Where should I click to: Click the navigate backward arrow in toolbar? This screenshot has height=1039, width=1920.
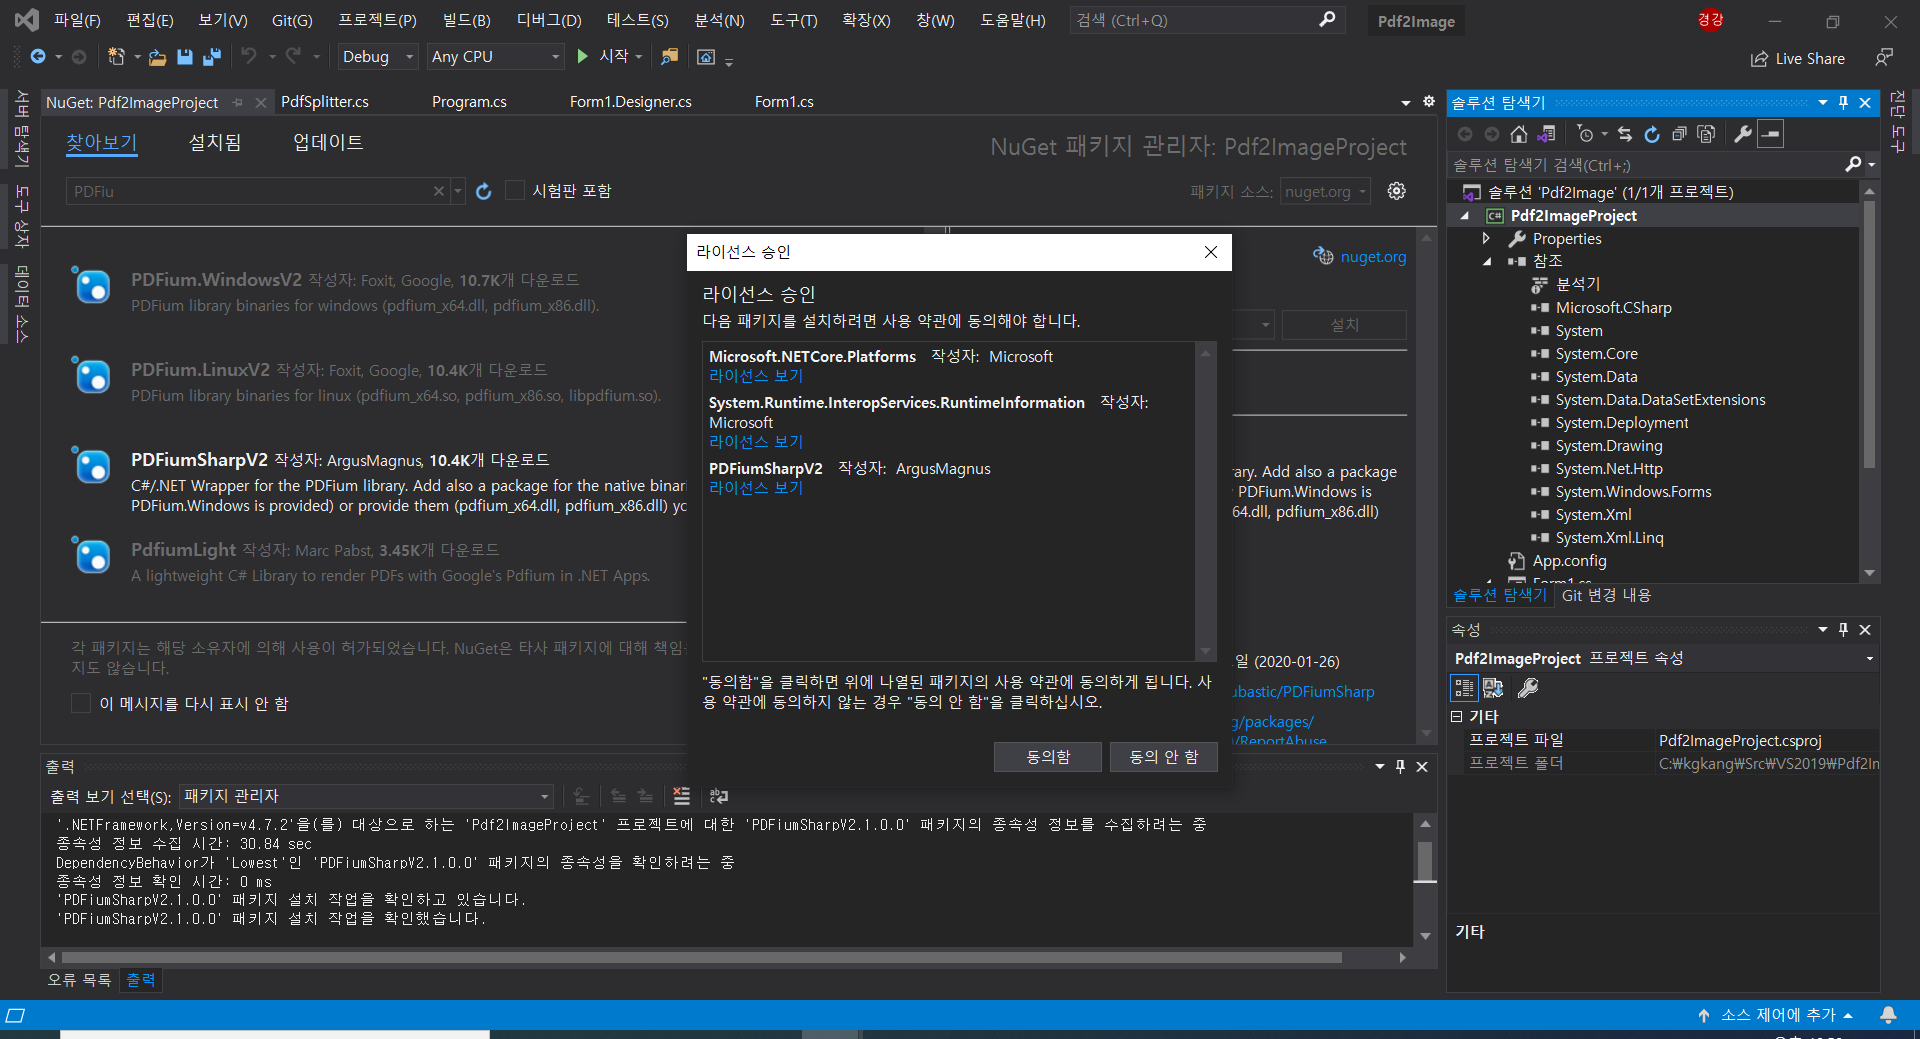38,57
